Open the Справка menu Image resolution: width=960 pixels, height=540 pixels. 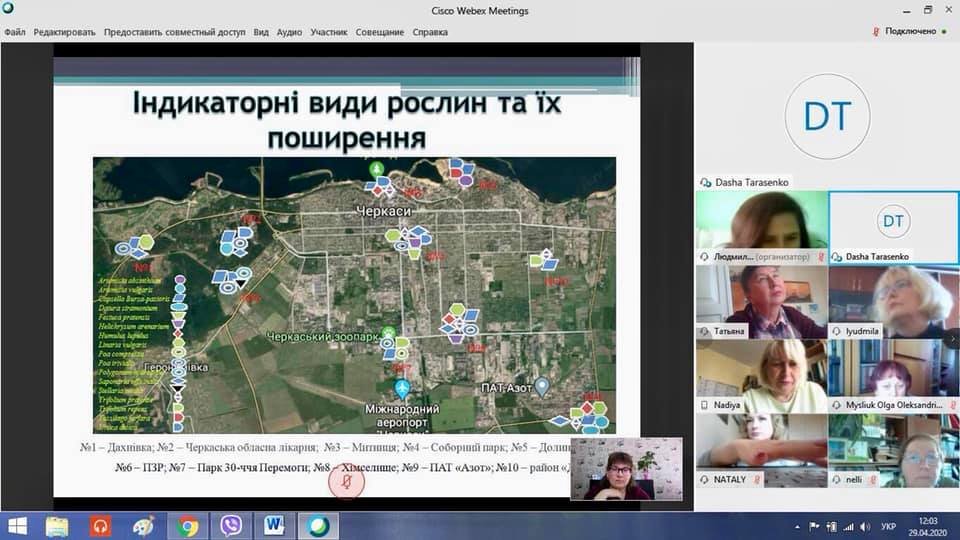click(x=430, y=32)
